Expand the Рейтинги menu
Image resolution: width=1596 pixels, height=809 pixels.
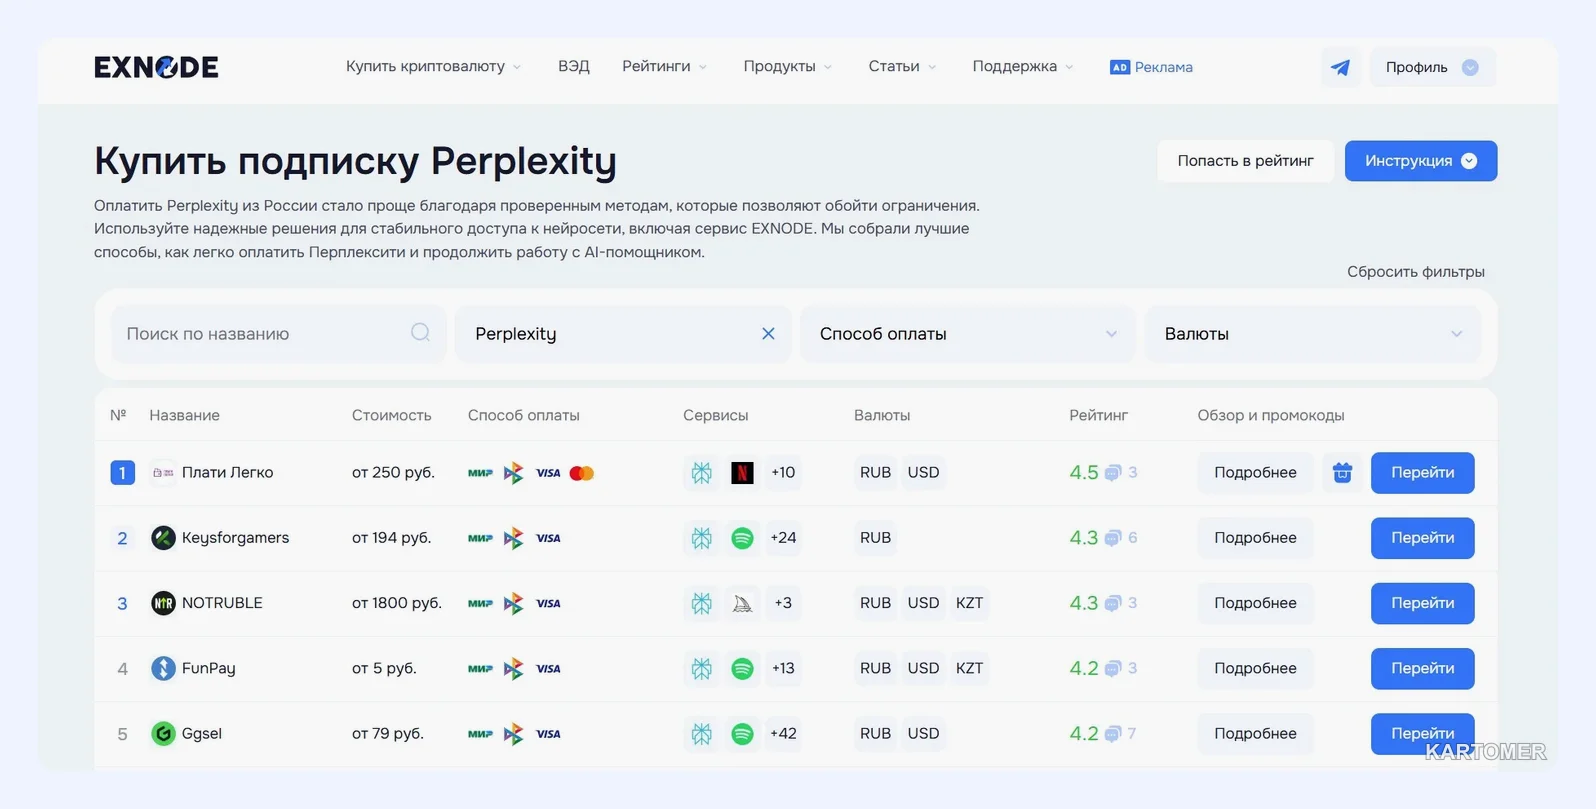pyautogui.click(x=664, y=66)
